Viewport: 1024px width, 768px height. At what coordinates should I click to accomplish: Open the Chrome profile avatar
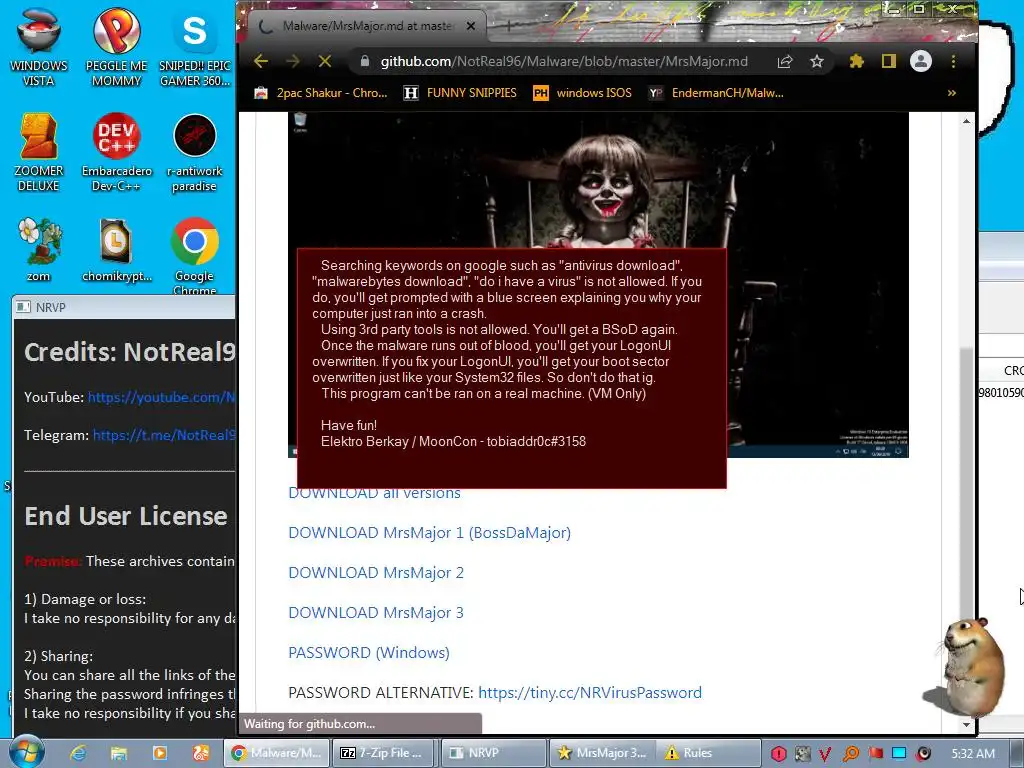(x=921, y=61)
